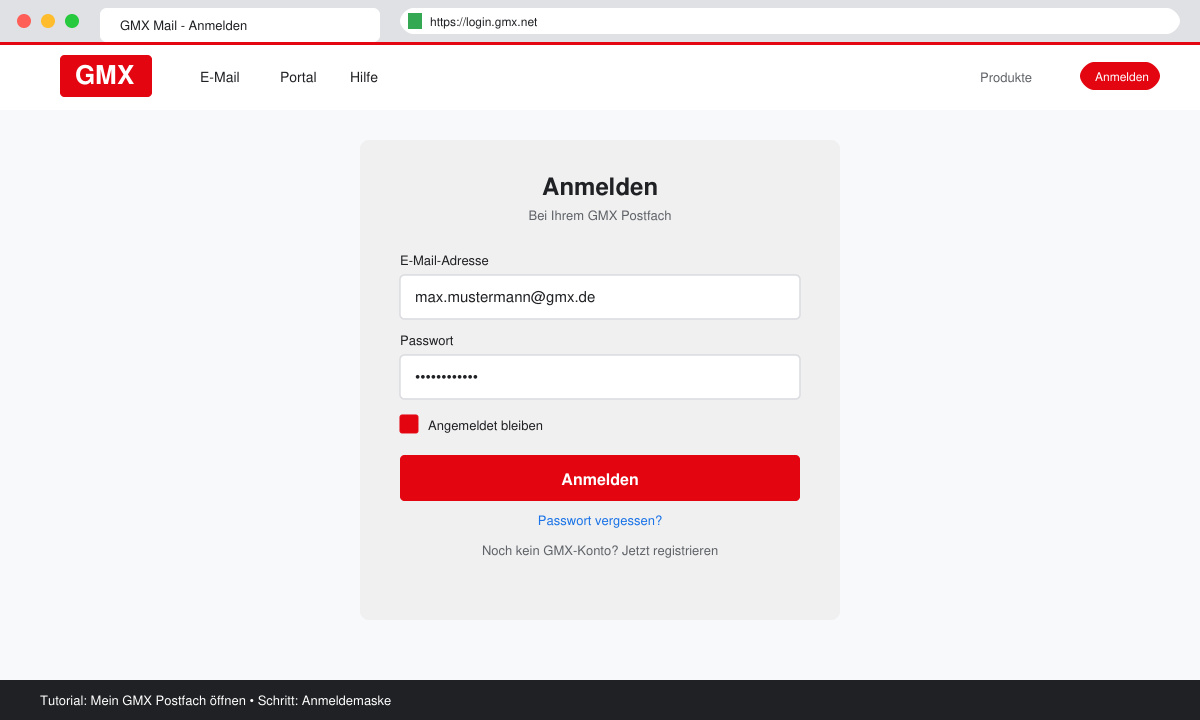Click the green maximize window button
Screen dimensions: 1200x720
pyautogui.click(x=72, y=21)
